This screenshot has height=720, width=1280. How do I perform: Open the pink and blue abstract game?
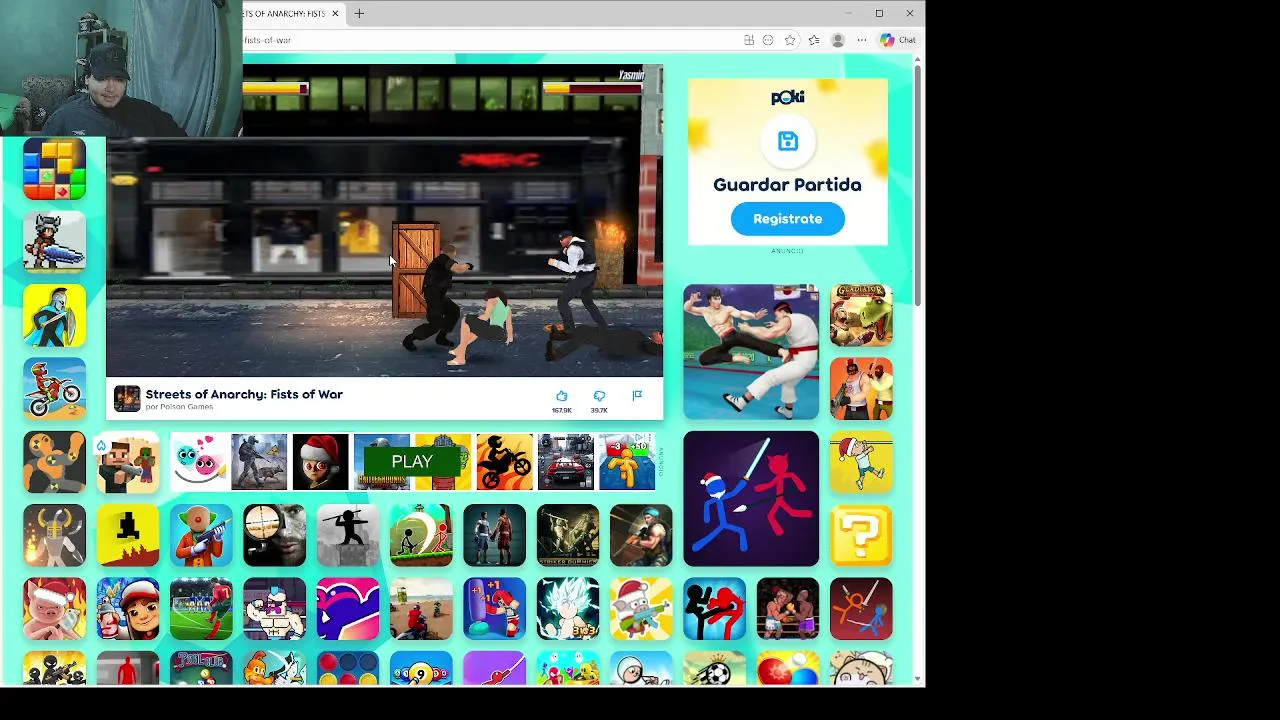click(348, 609)
